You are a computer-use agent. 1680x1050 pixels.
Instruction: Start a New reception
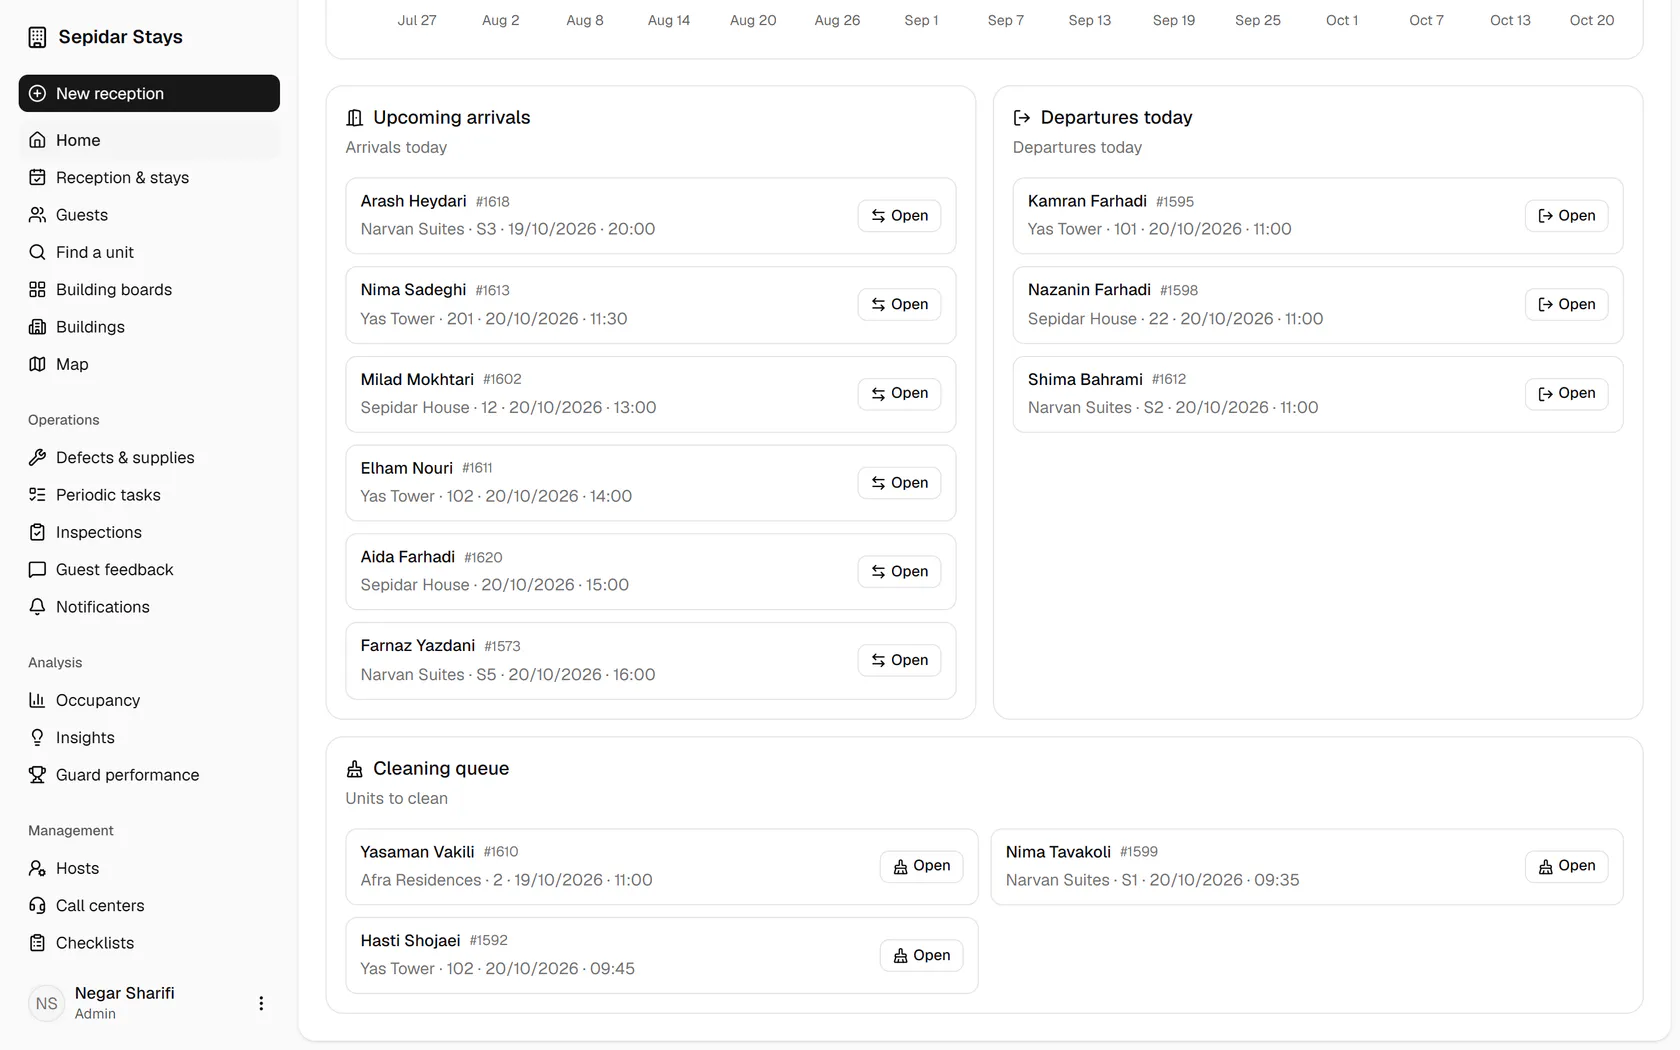click(149, 93)
